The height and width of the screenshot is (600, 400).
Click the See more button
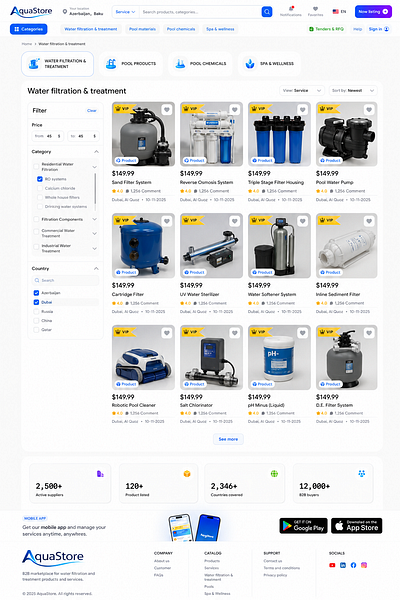point(228,439)
